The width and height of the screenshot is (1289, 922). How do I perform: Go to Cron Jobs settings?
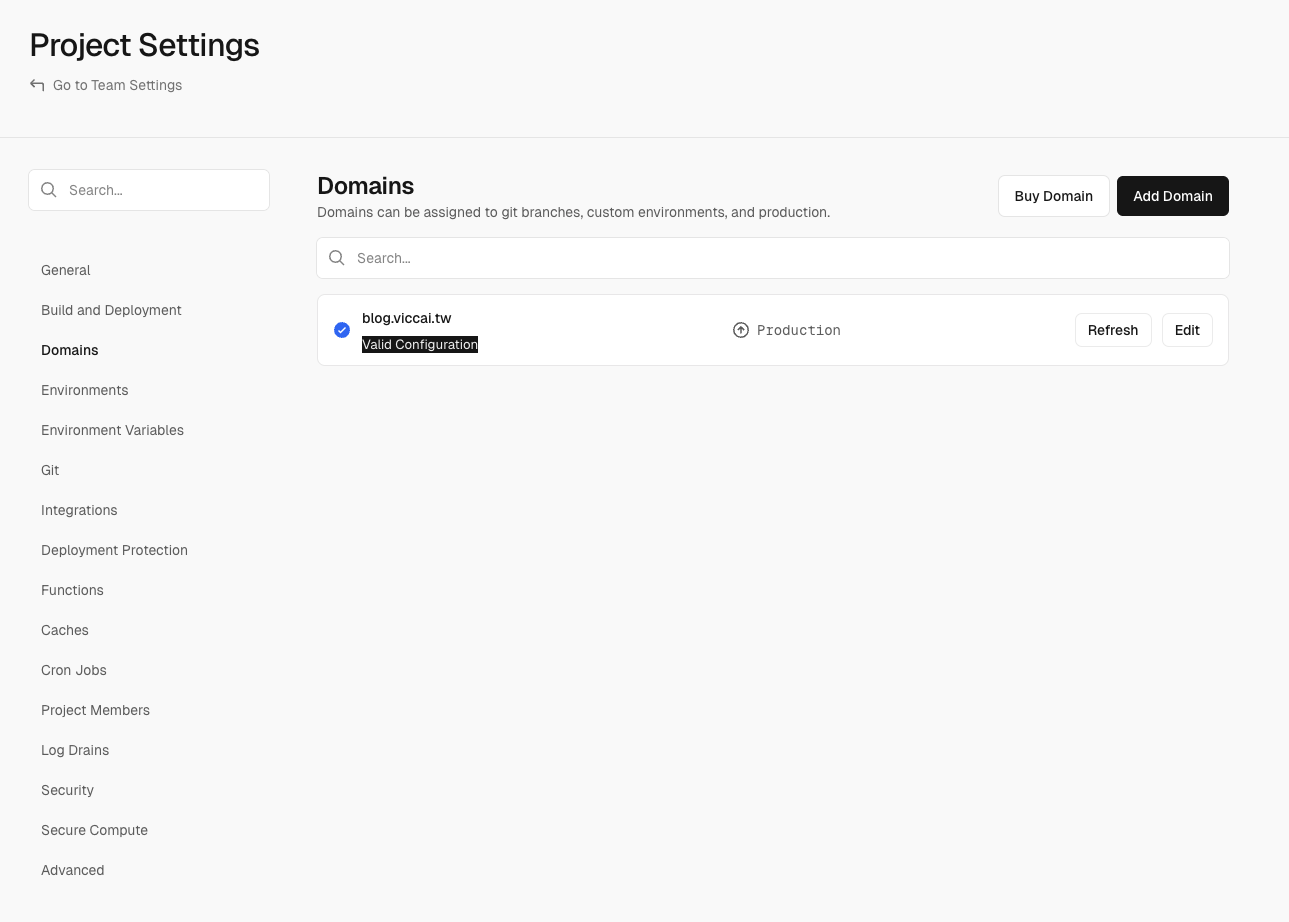(74, 670)
